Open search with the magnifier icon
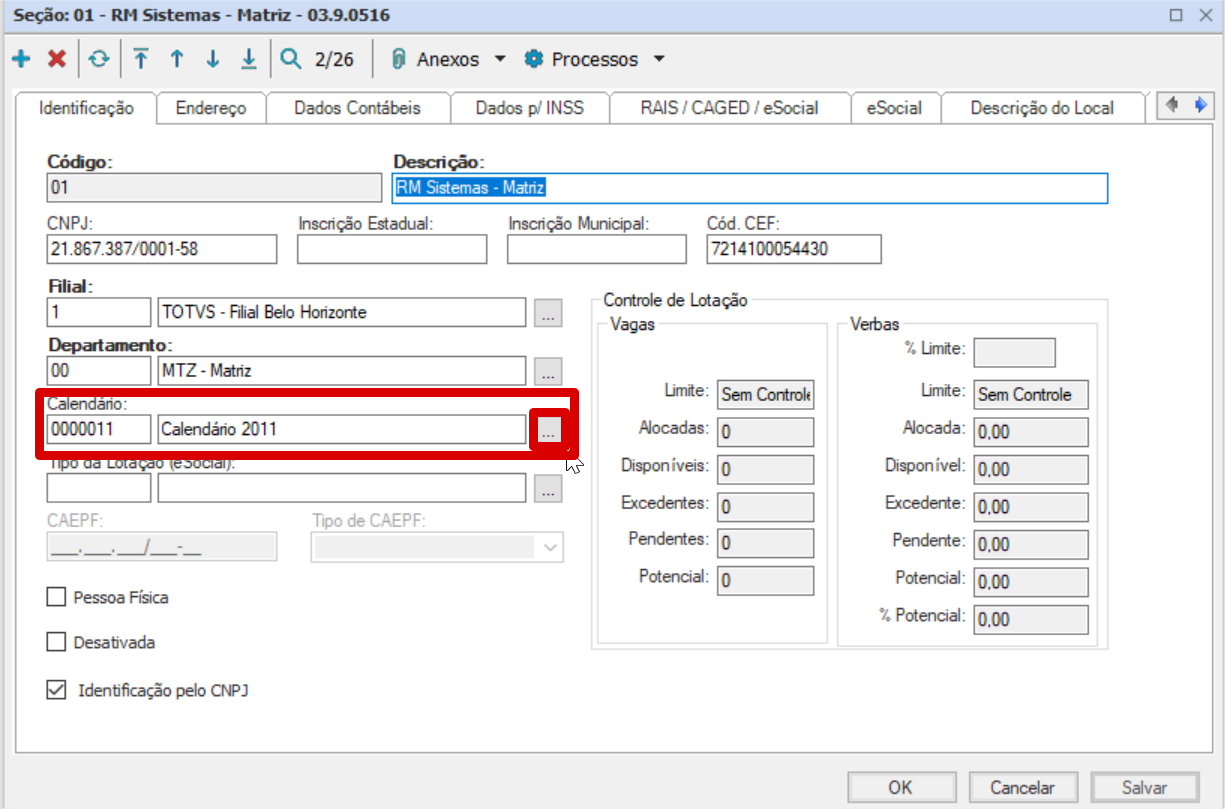 290,59
